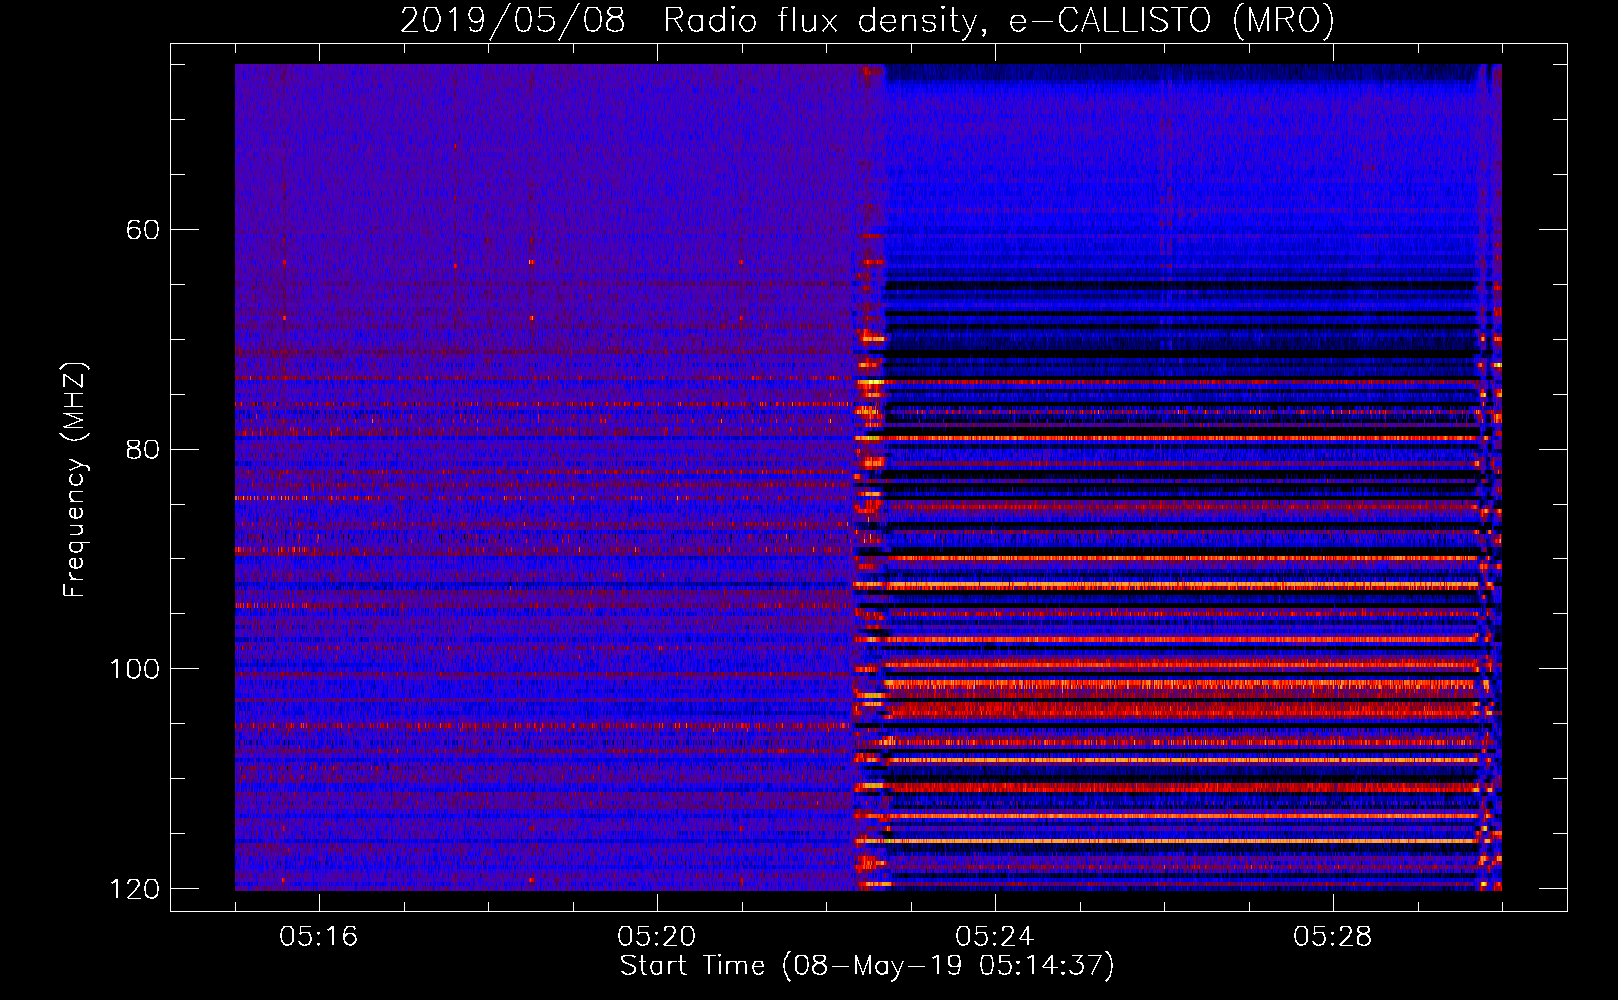Viewport: 1618px width, 1000px height.
Task: Click the 'Start Time (08-May-19 05:14:37)' label
Action: 867,966
